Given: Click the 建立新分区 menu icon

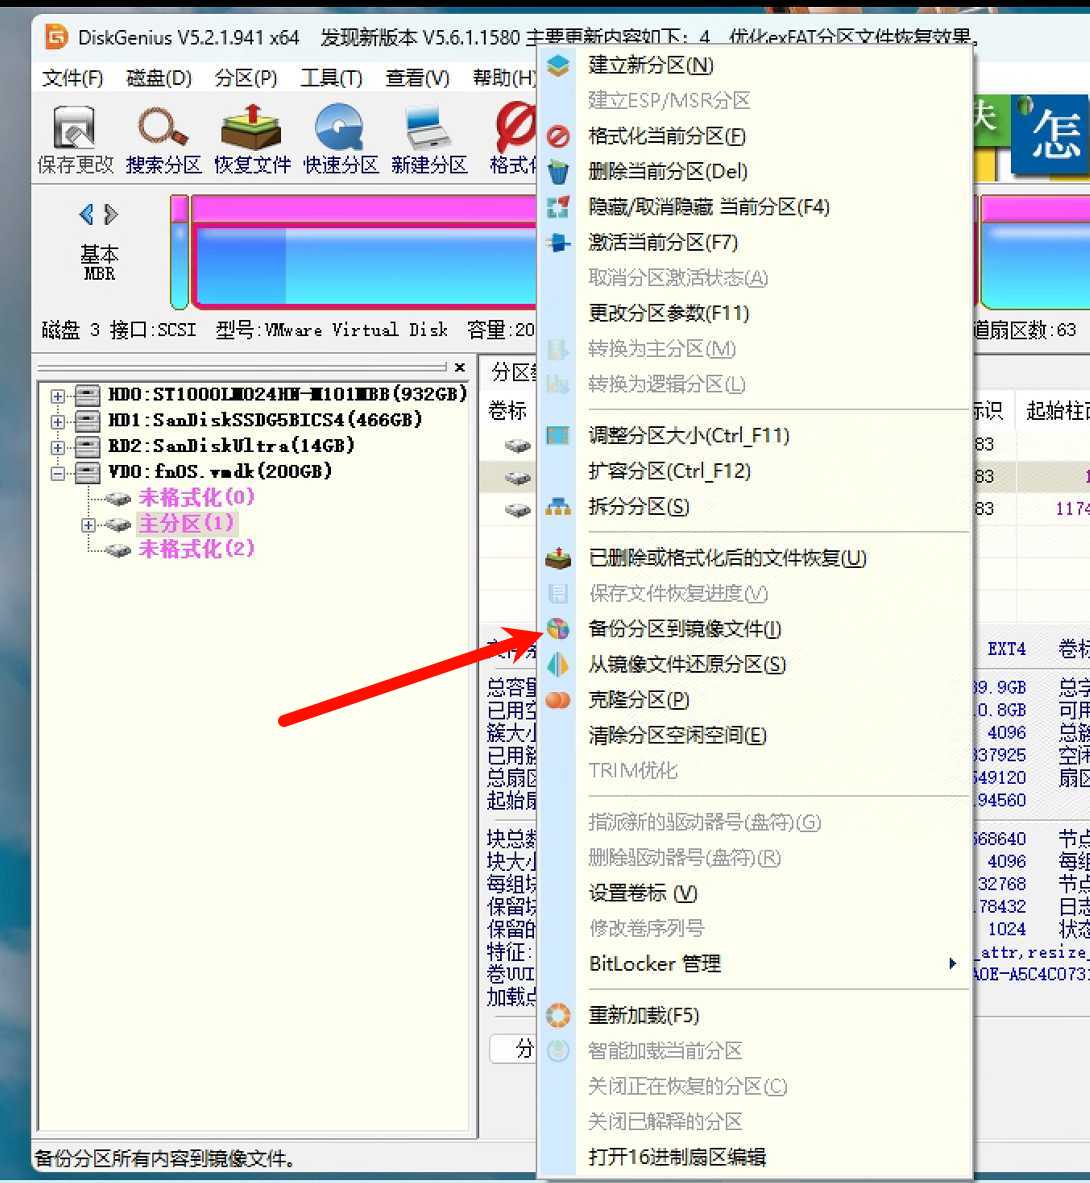Looking at the screenshot, I should (x=558, y=66).
